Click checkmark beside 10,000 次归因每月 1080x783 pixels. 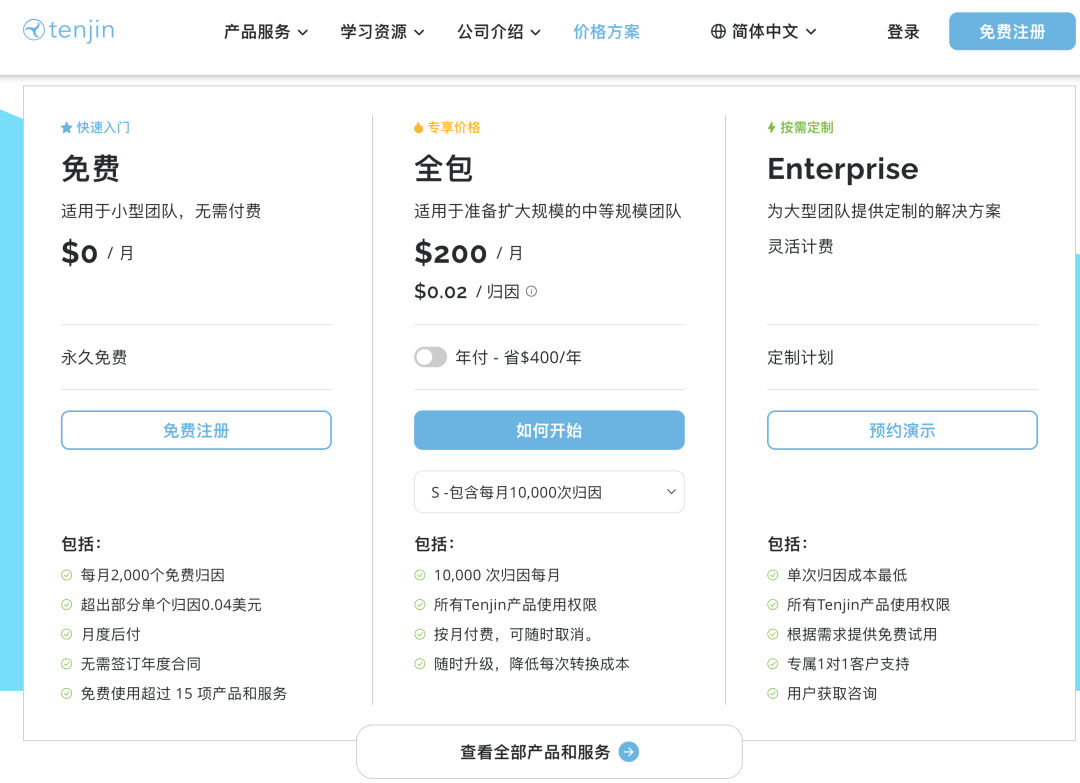[x=420, y=575]
